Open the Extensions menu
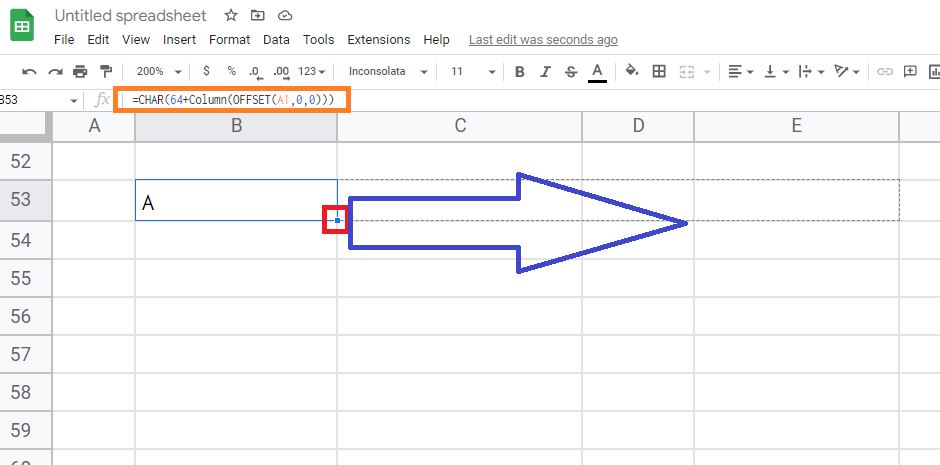This screenshot has height=465, width=940. (379, 40)
